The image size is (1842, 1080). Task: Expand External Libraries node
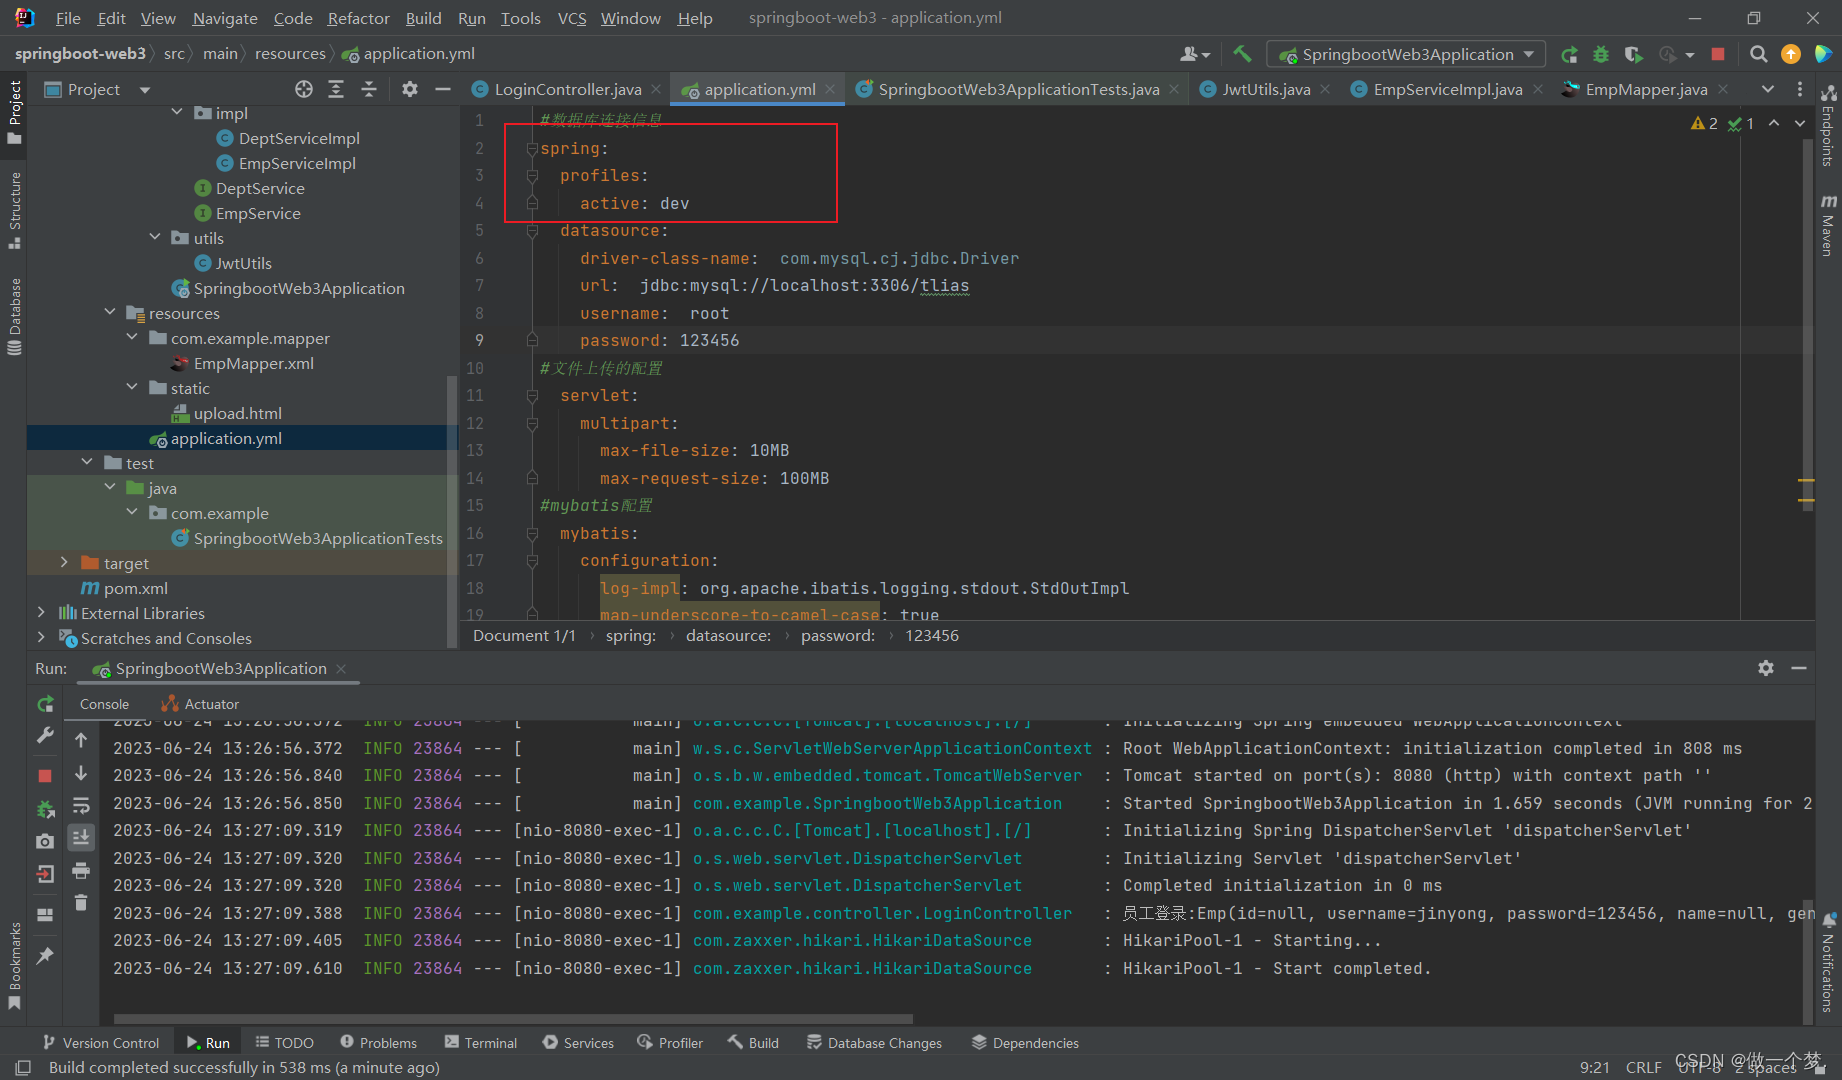(41, 612)
